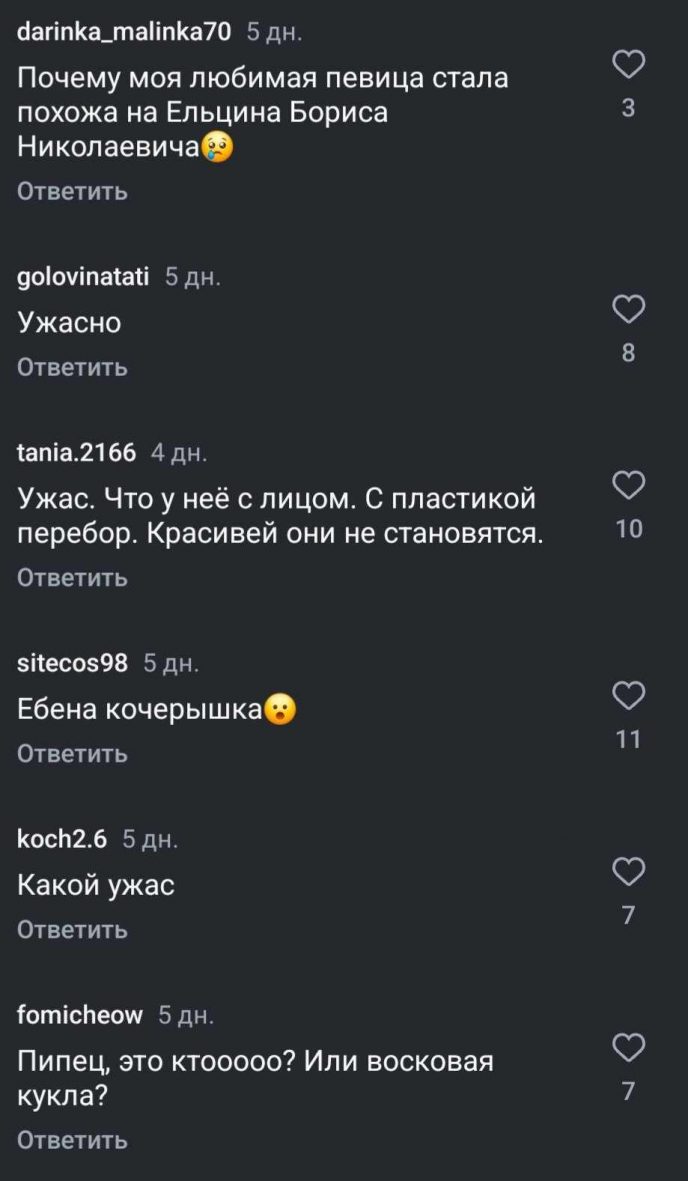Open the 11 likes count on sitecos98's comment
This screenshot has height=1181, width=688.
click(628, 740)
